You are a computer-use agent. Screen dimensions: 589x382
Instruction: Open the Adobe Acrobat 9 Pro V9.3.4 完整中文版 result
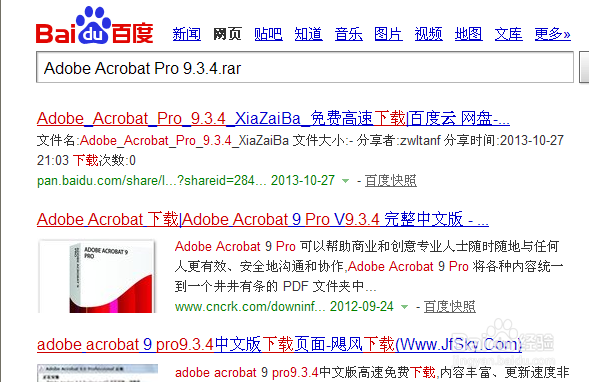[x=263, y=219]
